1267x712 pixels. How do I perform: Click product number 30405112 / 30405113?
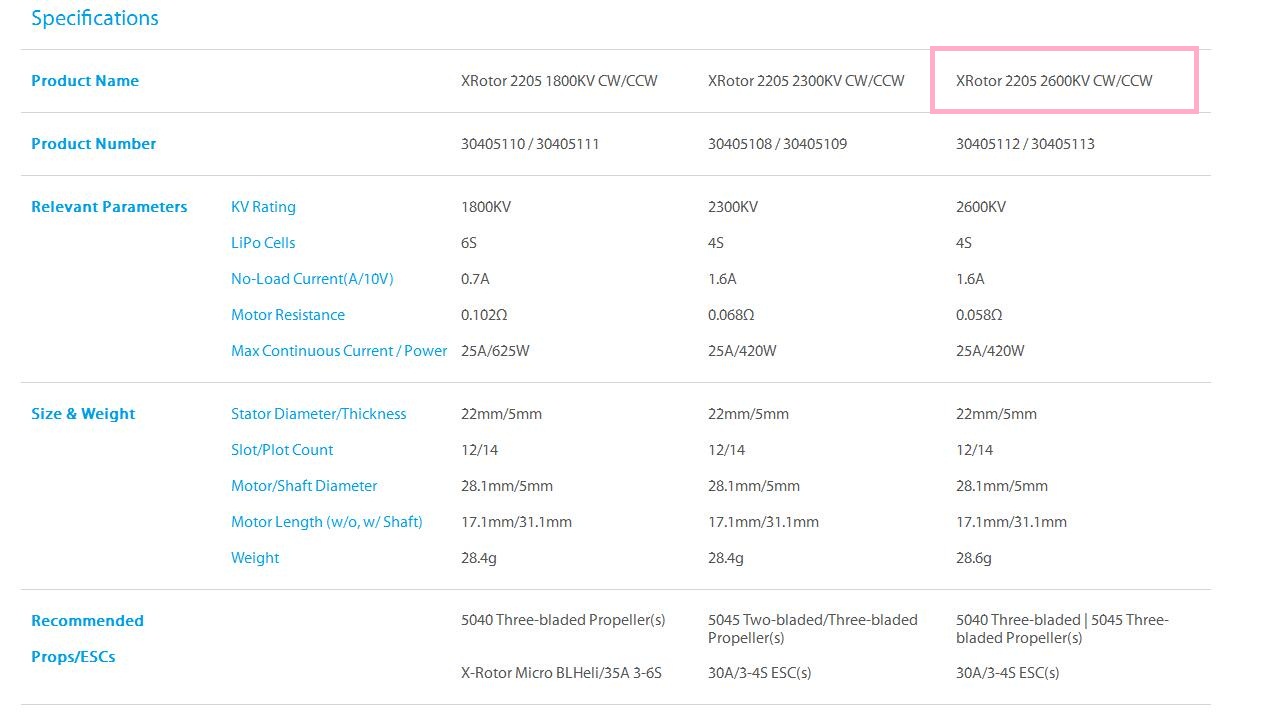click(1025, 144)
